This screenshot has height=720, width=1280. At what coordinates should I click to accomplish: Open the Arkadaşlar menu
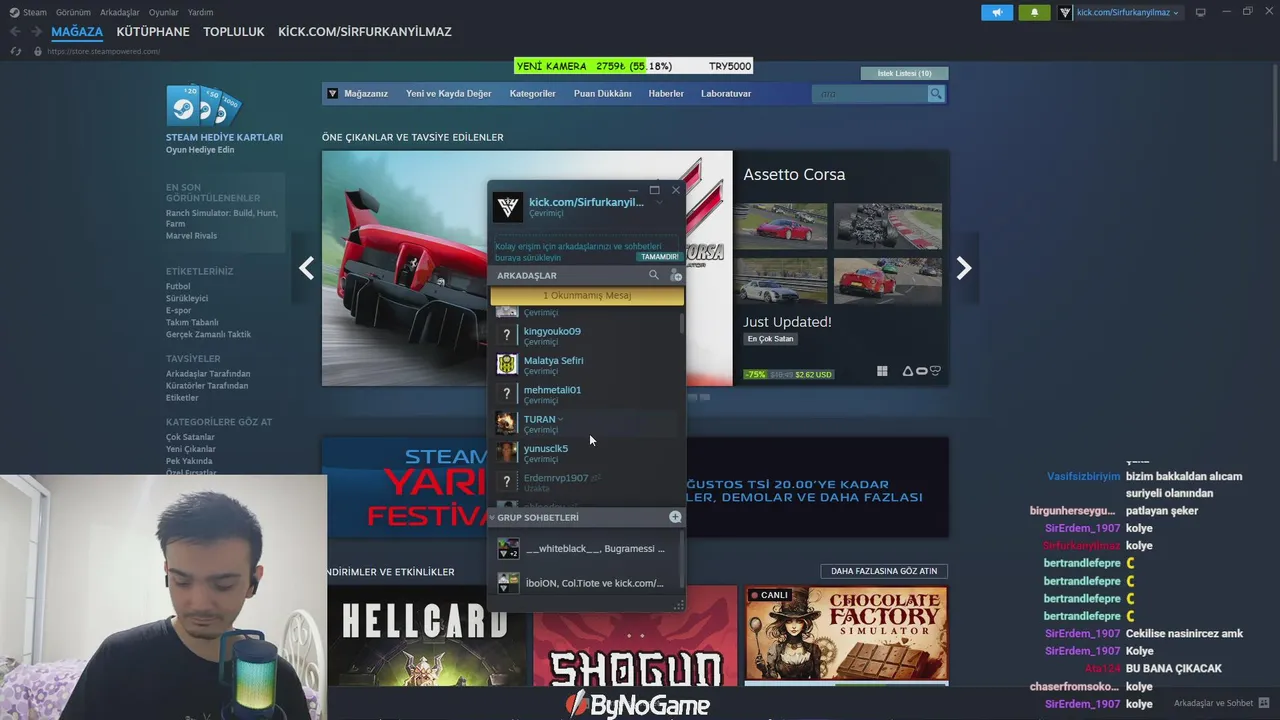pos(120,12)
